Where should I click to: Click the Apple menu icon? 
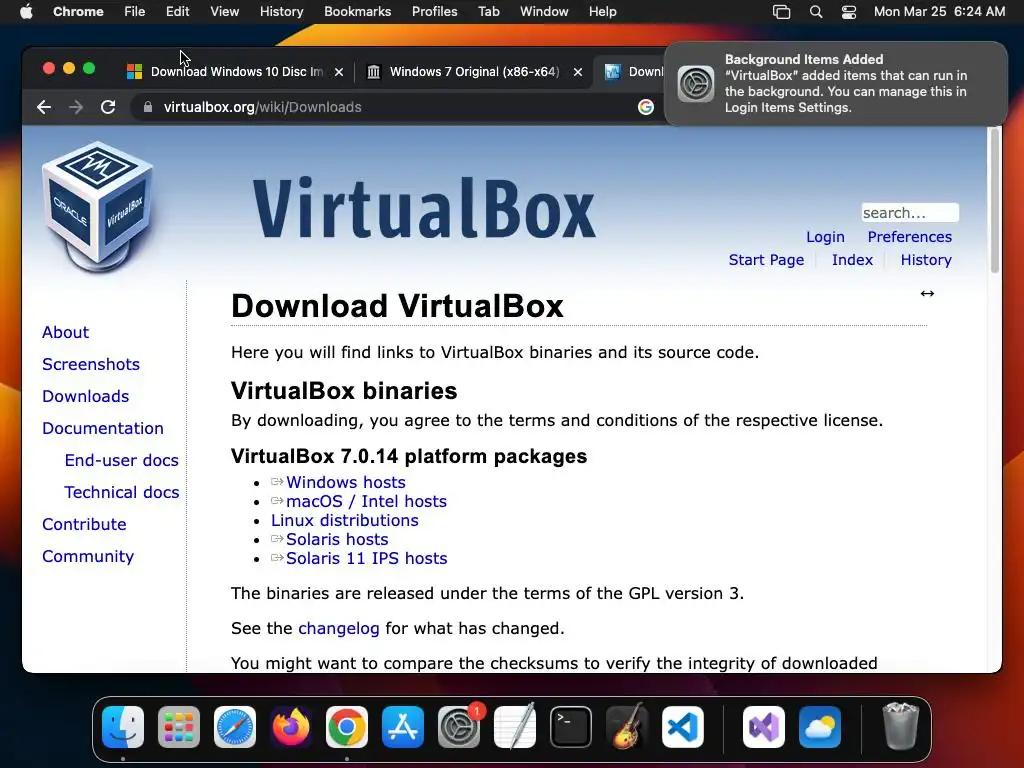coord(26,12)
